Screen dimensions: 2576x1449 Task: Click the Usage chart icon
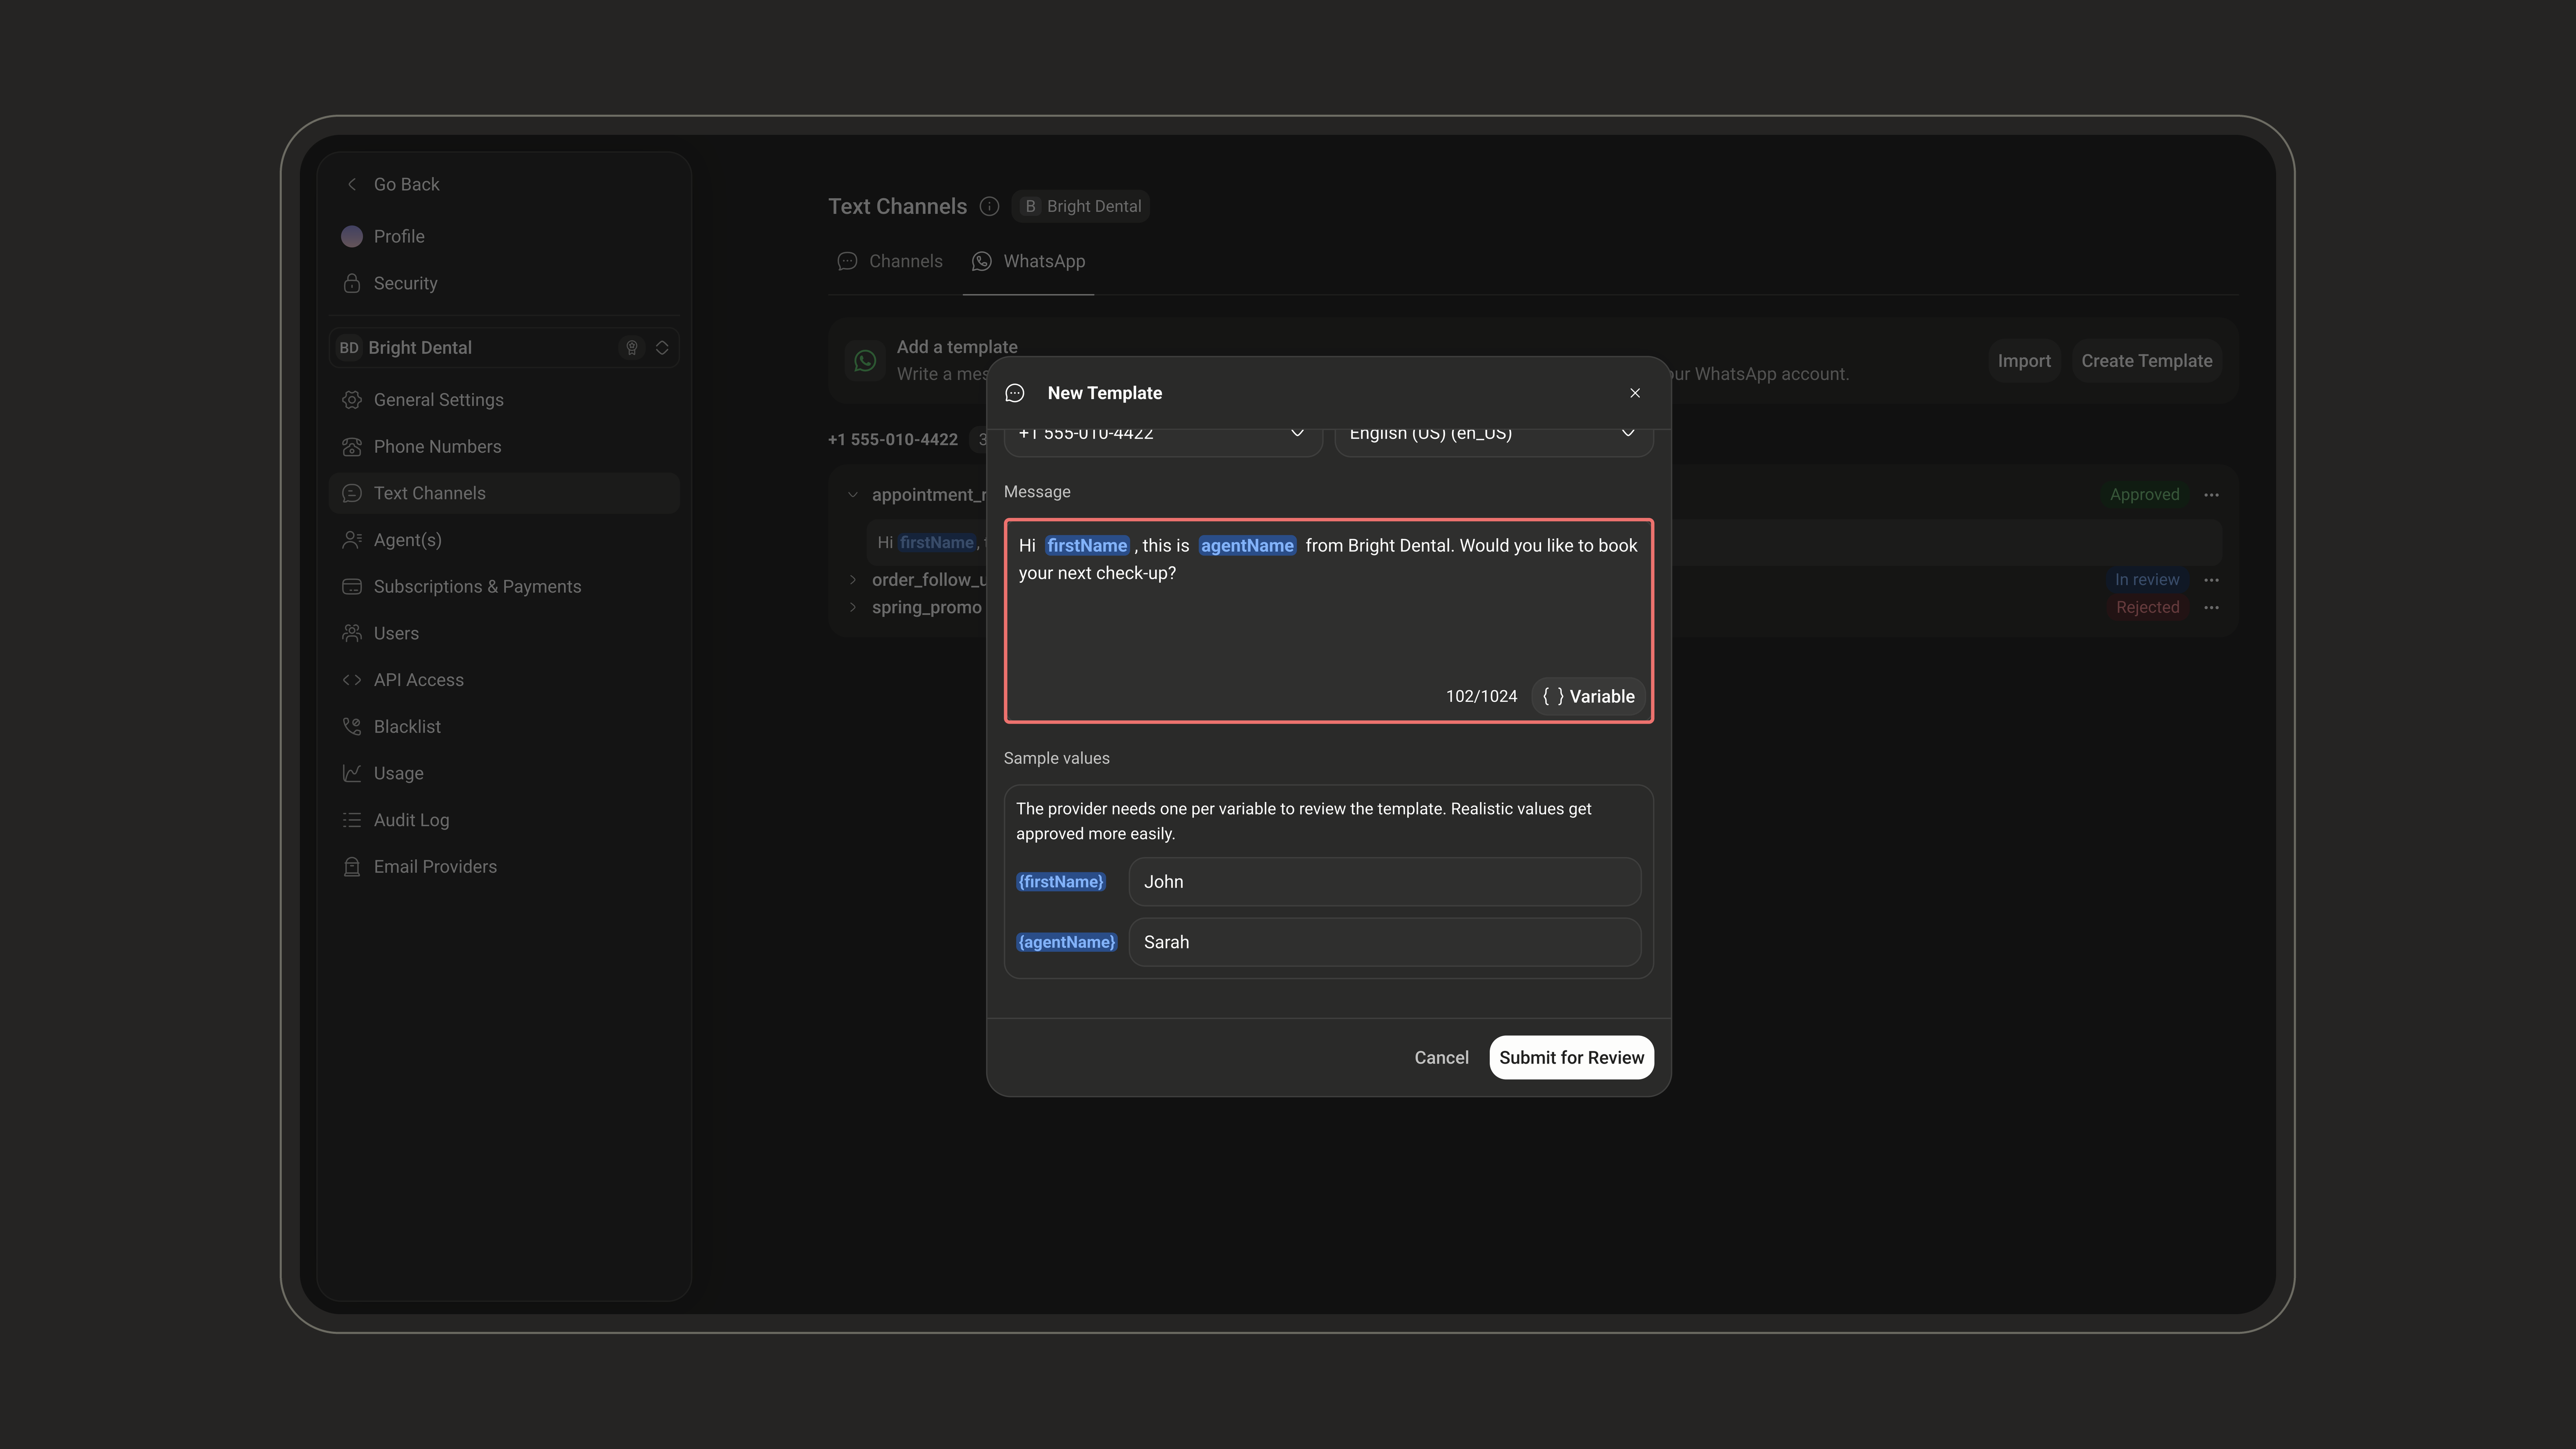[351, 773]
